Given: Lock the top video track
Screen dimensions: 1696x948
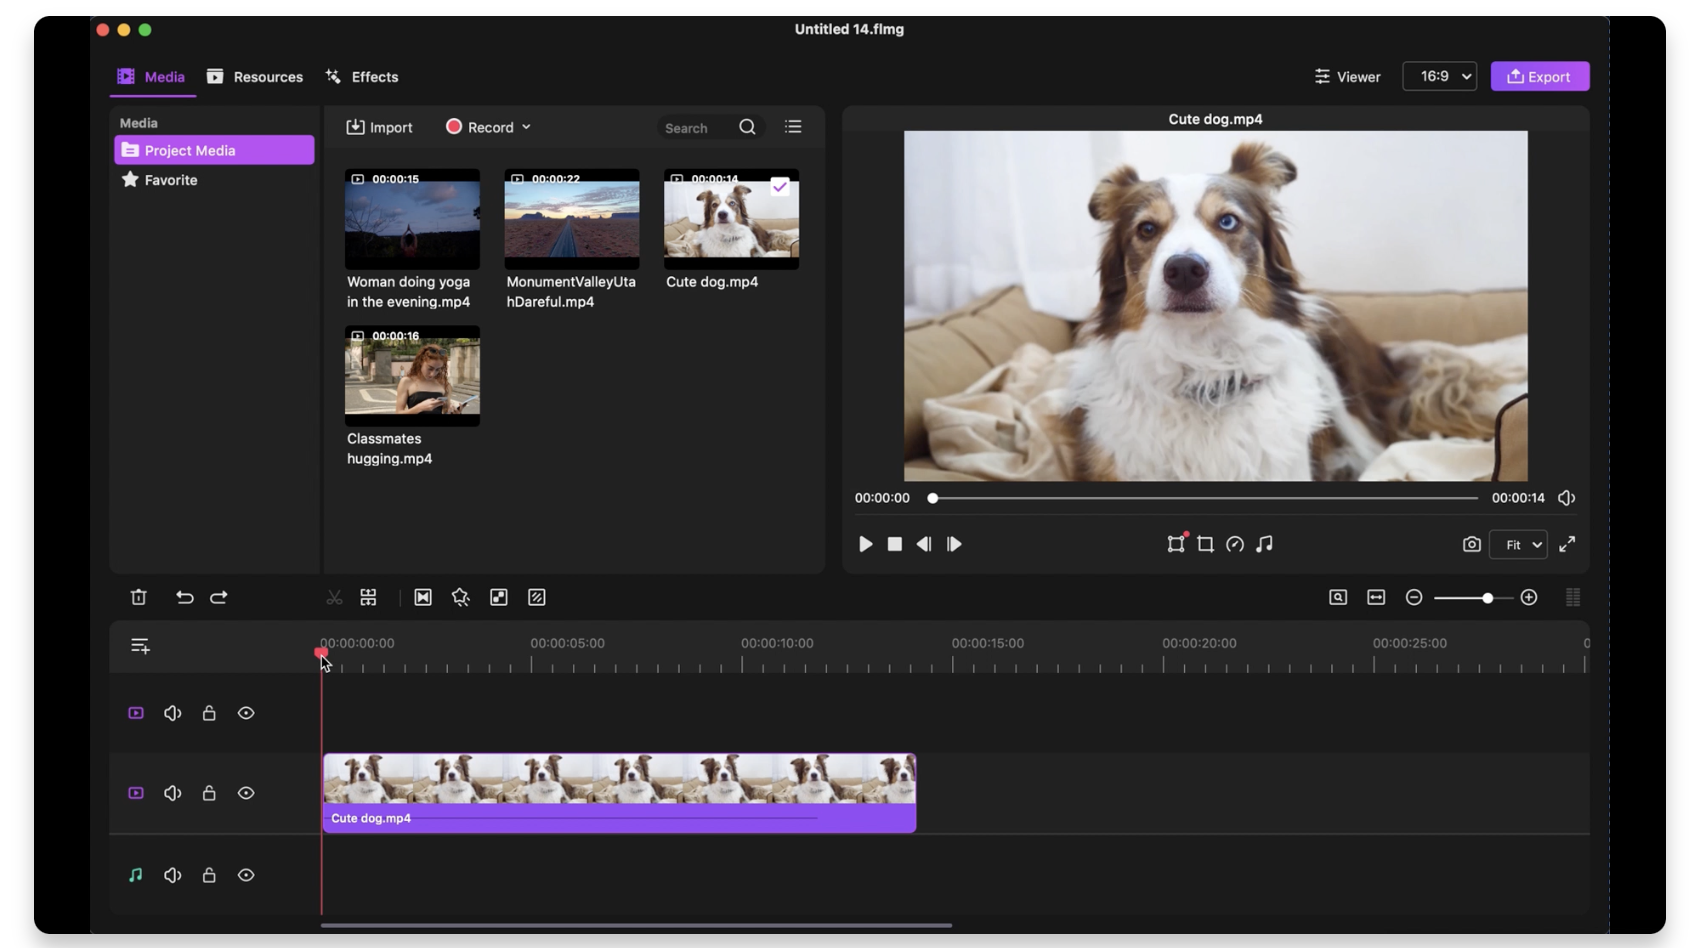Looking at the screenshot, I should click(x=209, y=713).
